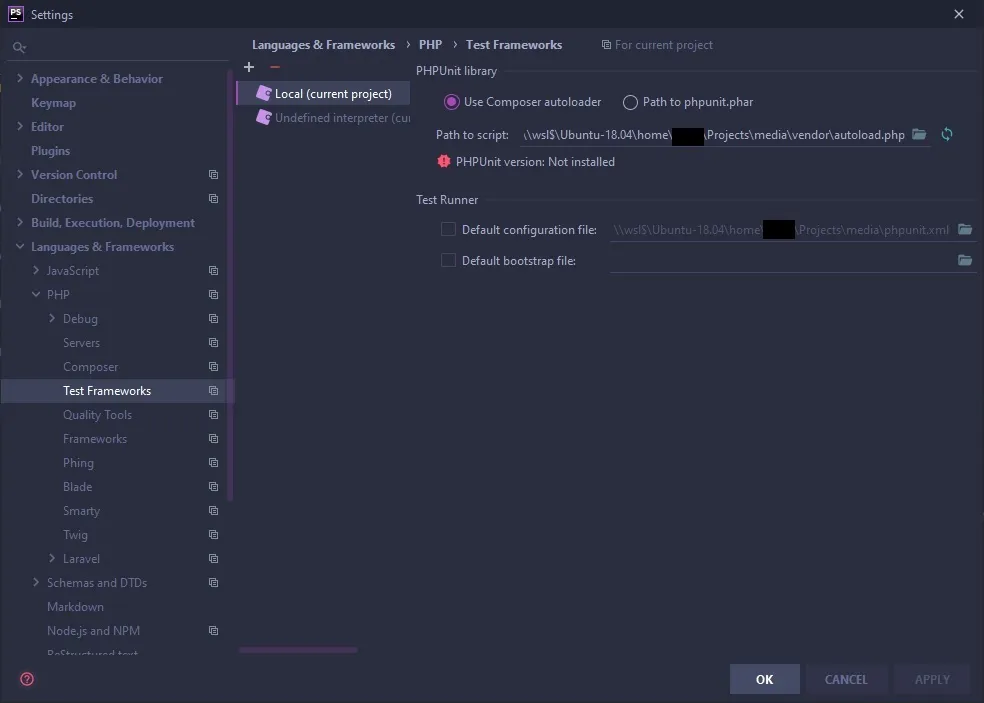984x703 pixels.
Task: Close the Settings dialog window
Action: (x=959, y=14)
